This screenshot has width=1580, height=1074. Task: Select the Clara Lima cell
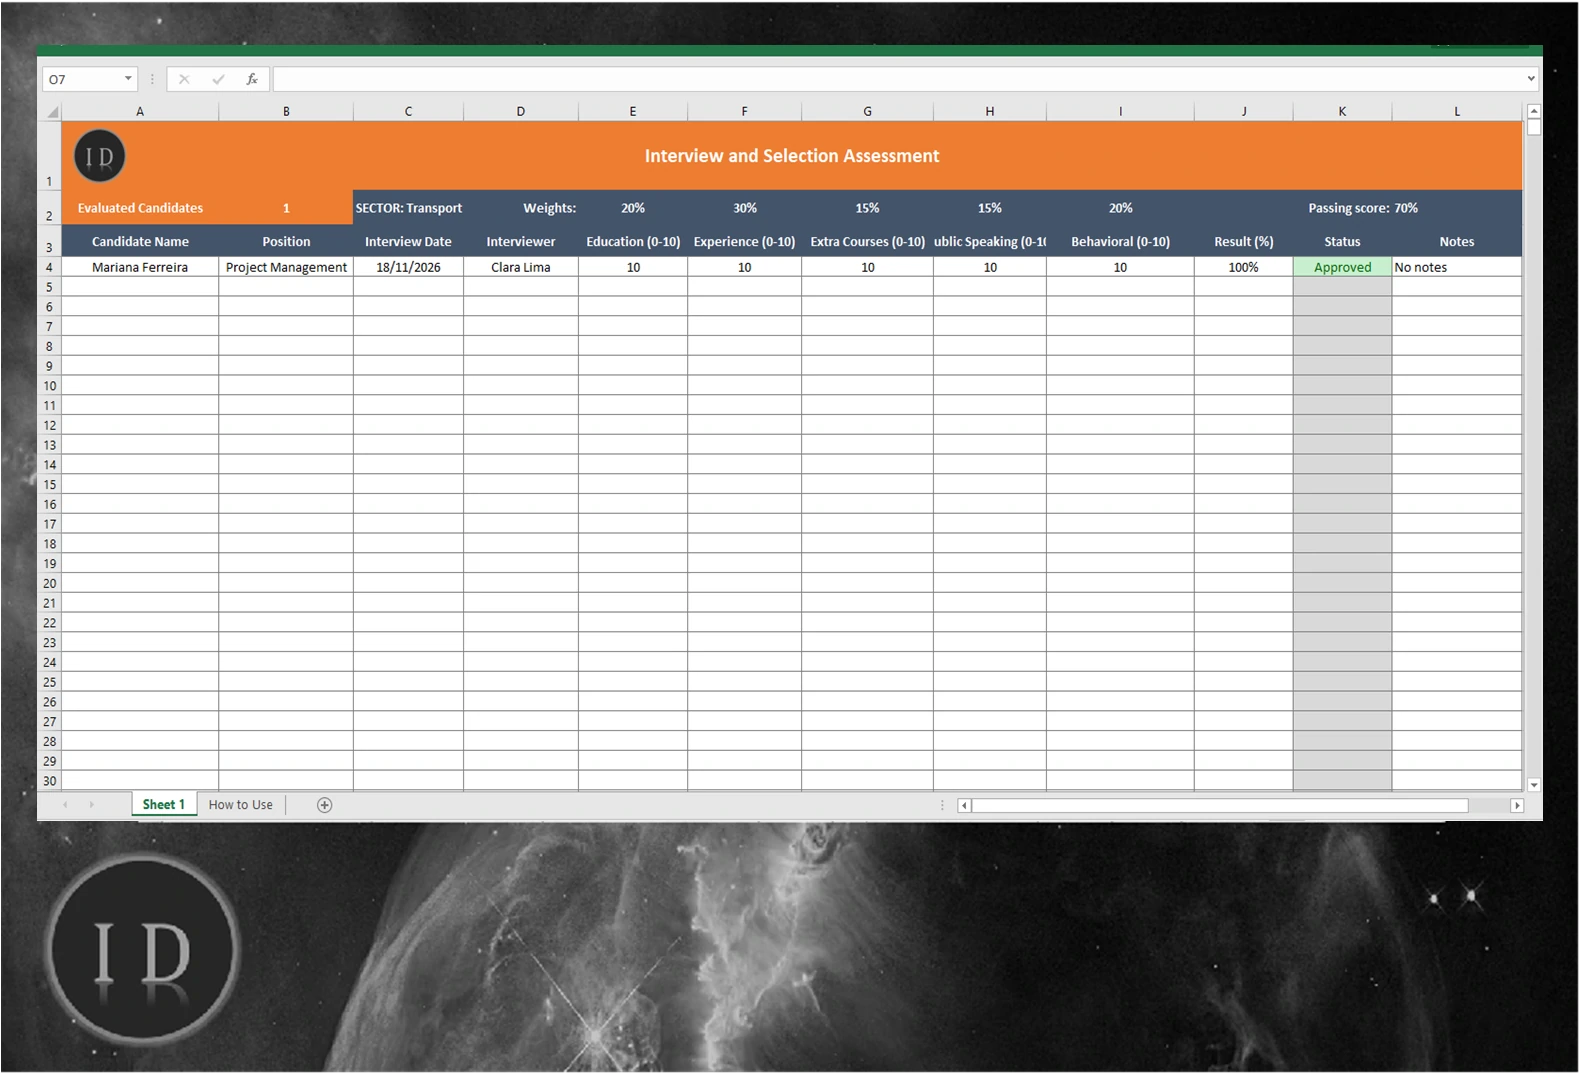coord(521,267)
